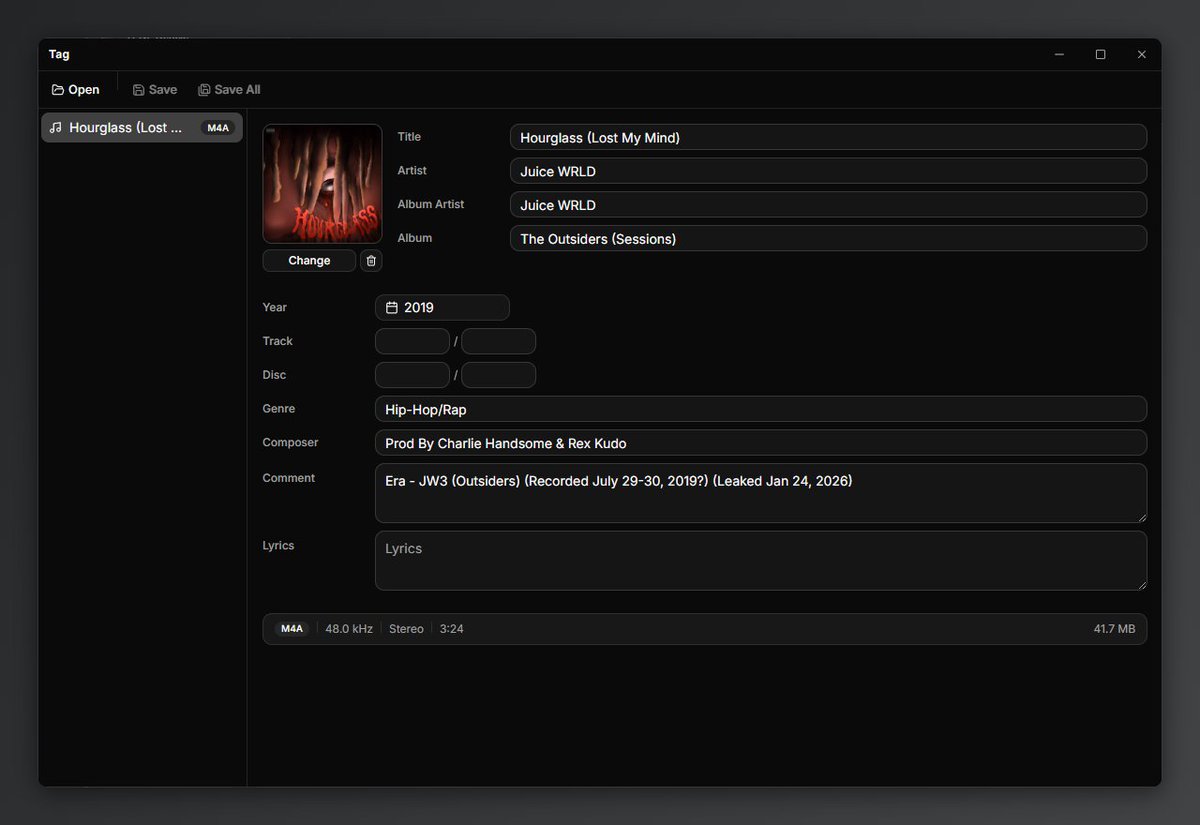Close the Tag window
This screenshot has height=825, width=1200.
[1141, 55]
